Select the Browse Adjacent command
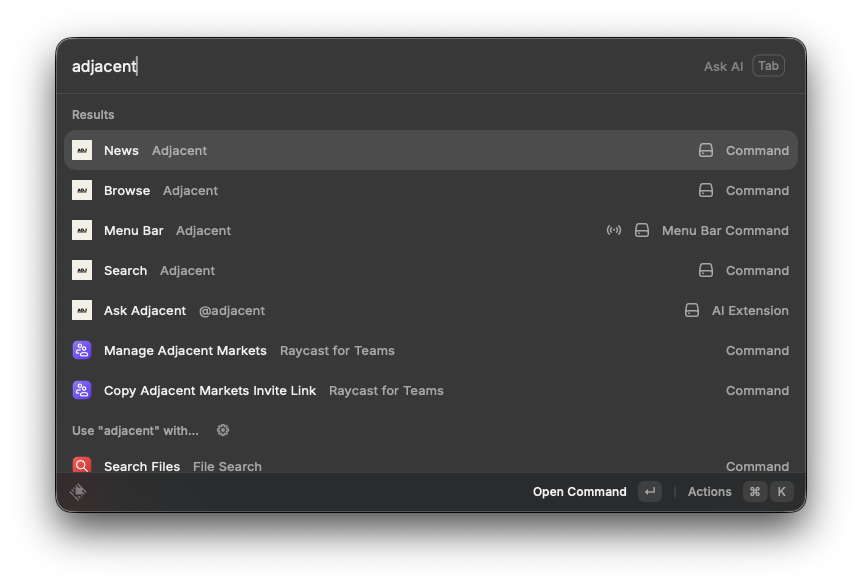 pos(431,190)
